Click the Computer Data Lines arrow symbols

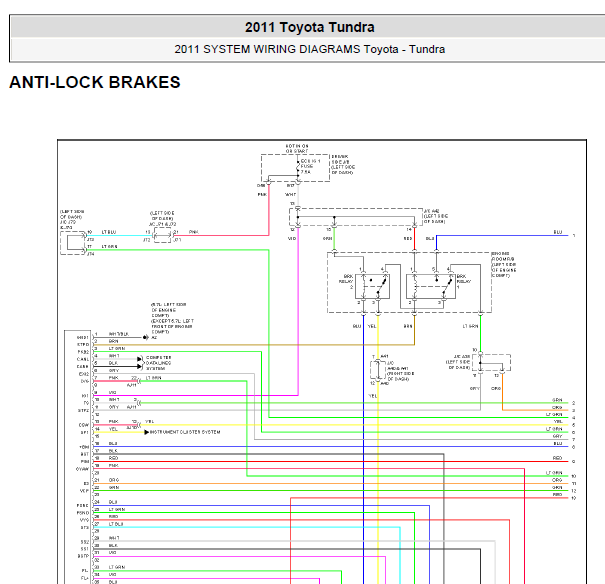point(140,363)
